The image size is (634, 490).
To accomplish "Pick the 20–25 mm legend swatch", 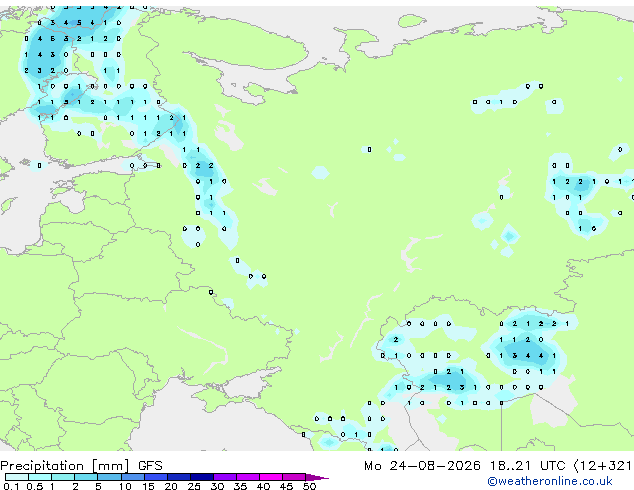I will (x=178, y=477).
